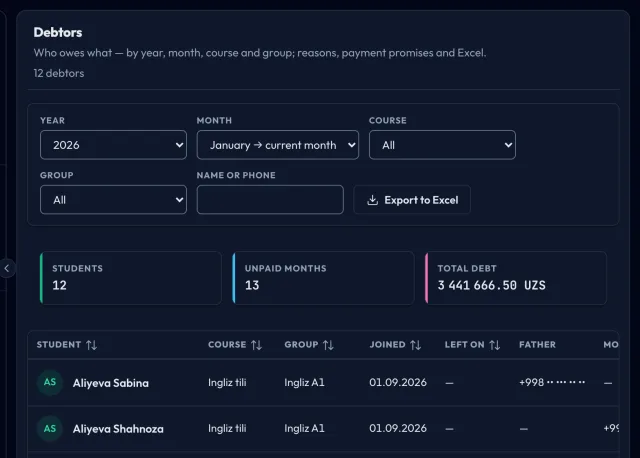Select student name Aliyeva Sabina
640x458 pixels.
111,383
